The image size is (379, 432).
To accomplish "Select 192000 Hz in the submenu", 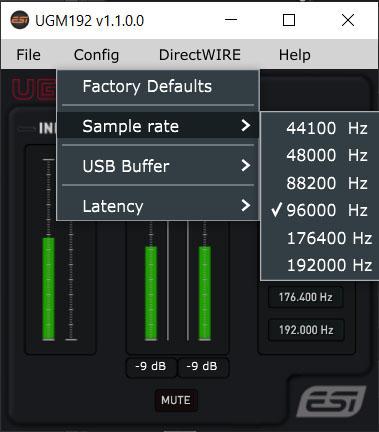I will [320, 265].
